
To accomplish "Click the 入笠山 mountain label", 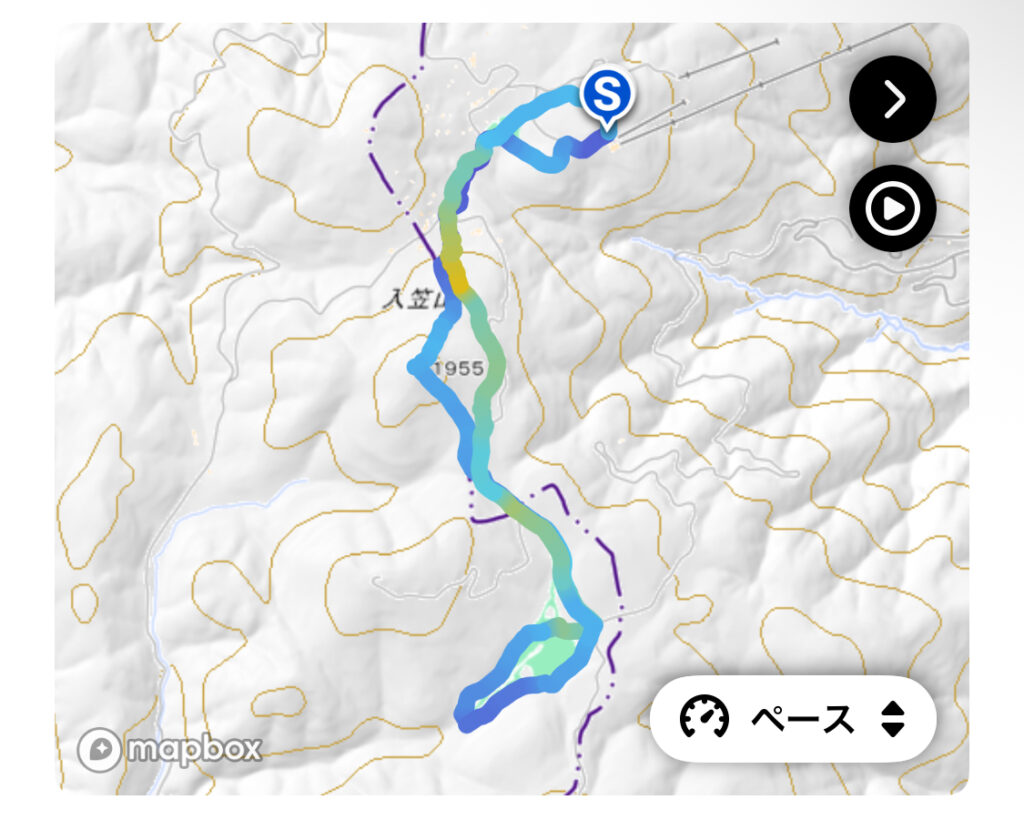I will (x=412, y=298).
